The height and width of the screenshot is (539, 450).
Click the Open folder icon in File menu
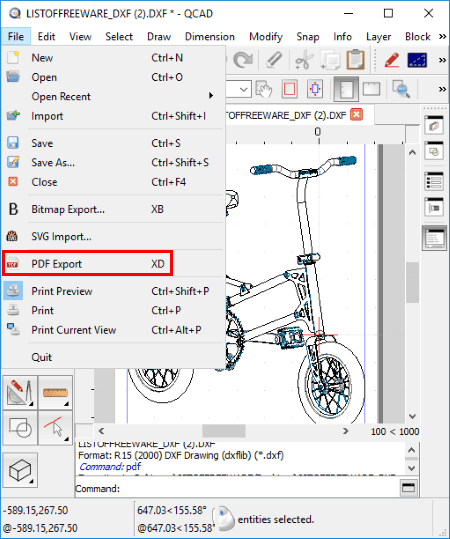coord(13,77)
